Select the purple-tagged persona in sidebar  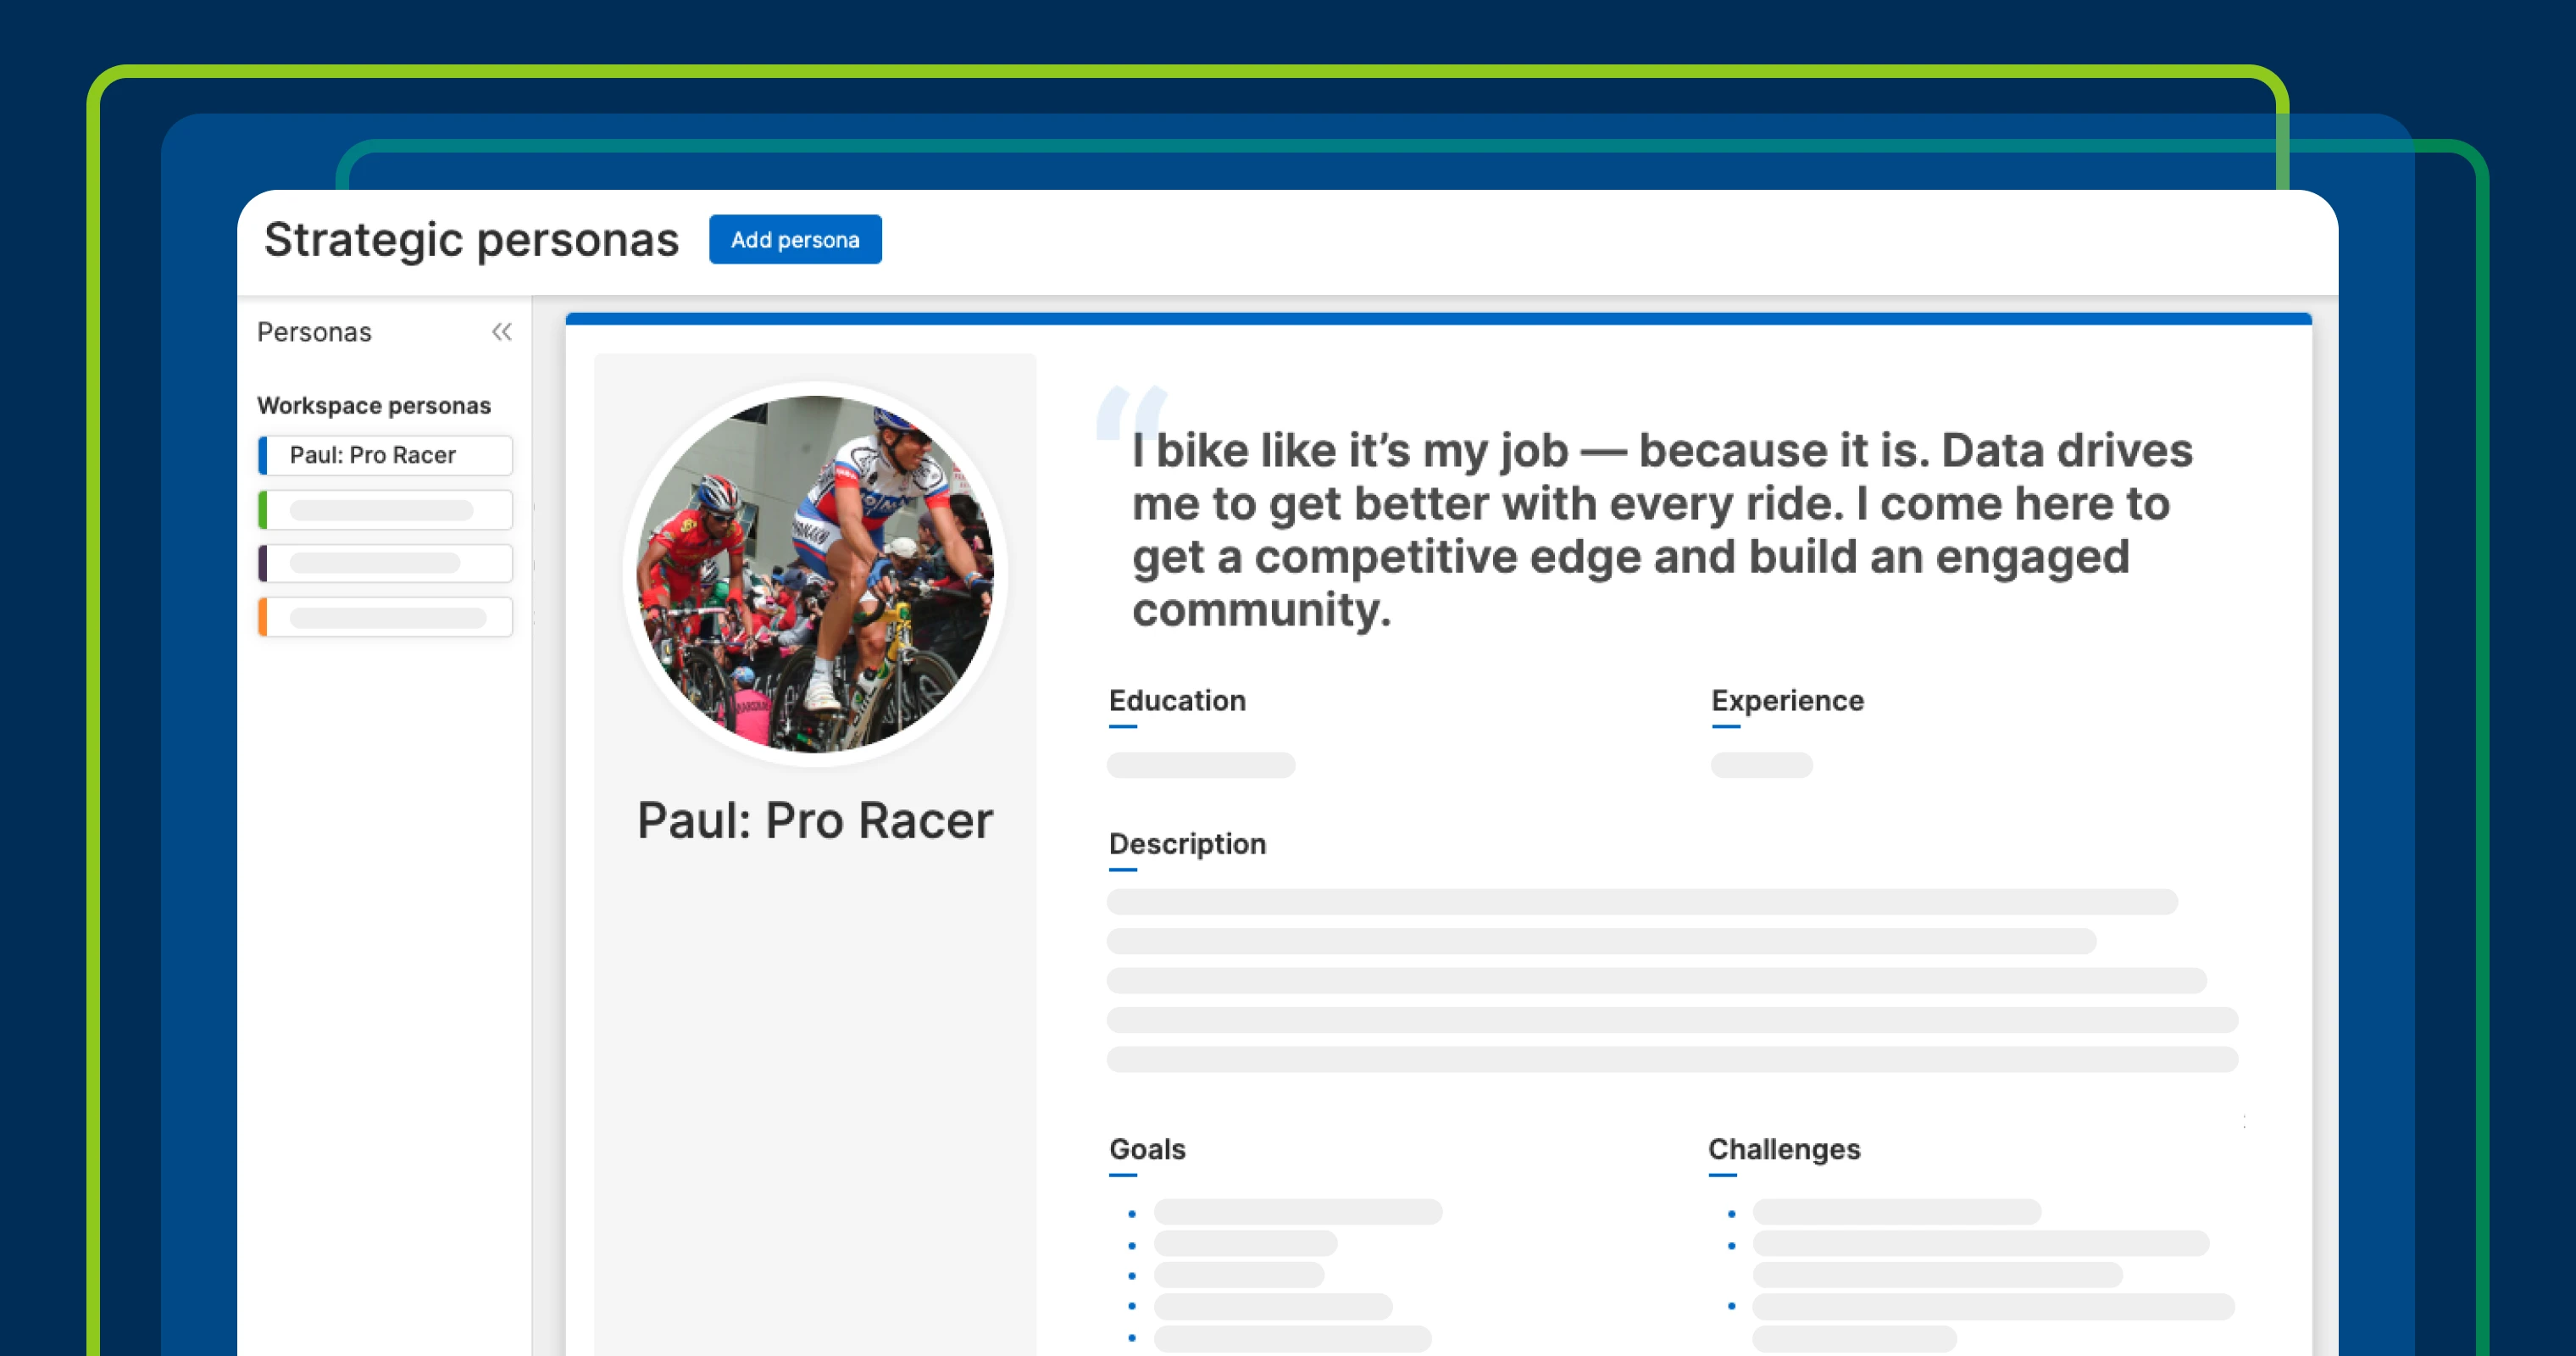pos(385,563)
